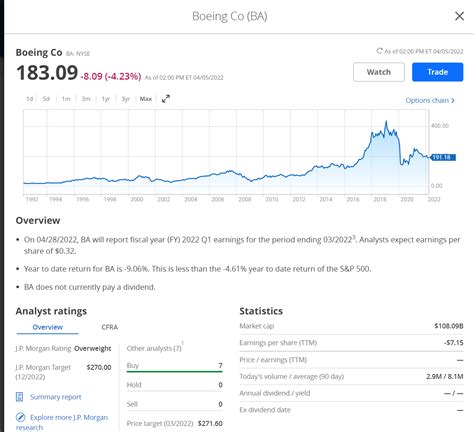Add Boeing to watchlist with Watch

(379, 72)
